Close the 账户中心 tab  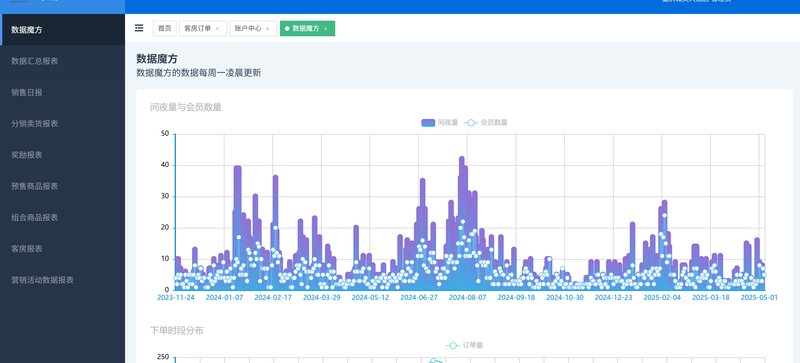point(268,29)
